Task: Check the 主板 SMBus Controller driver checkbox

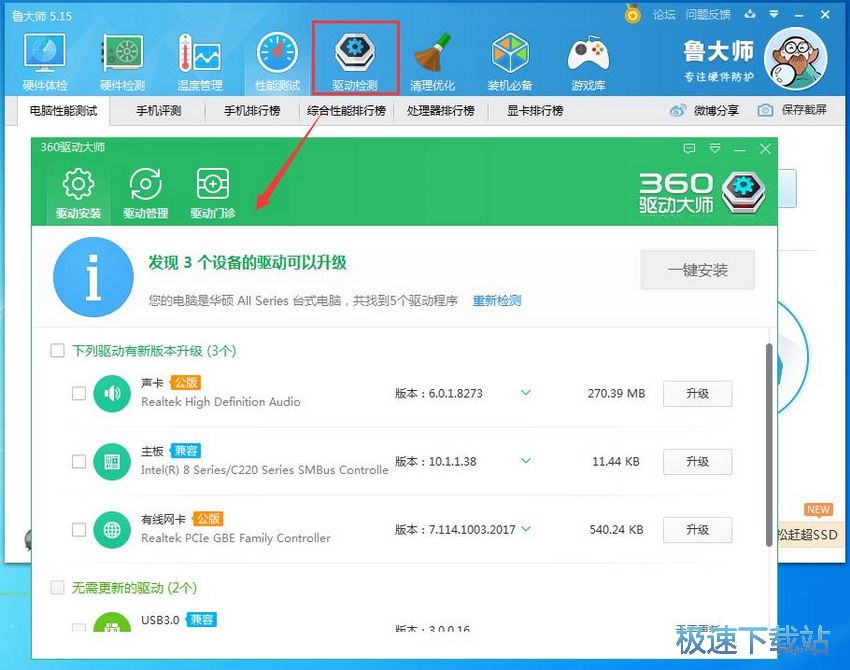Action: [79, 462]
